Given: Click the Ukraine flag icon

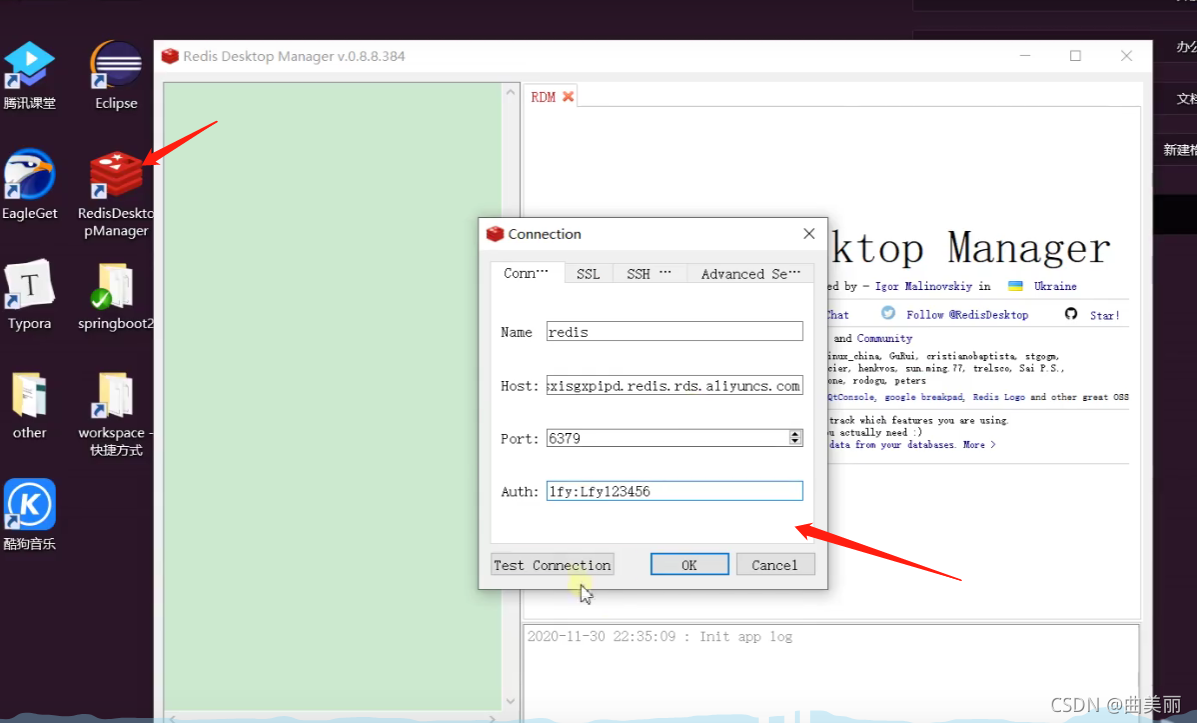Looking at the screenshot, I should tap(1015, 286).
